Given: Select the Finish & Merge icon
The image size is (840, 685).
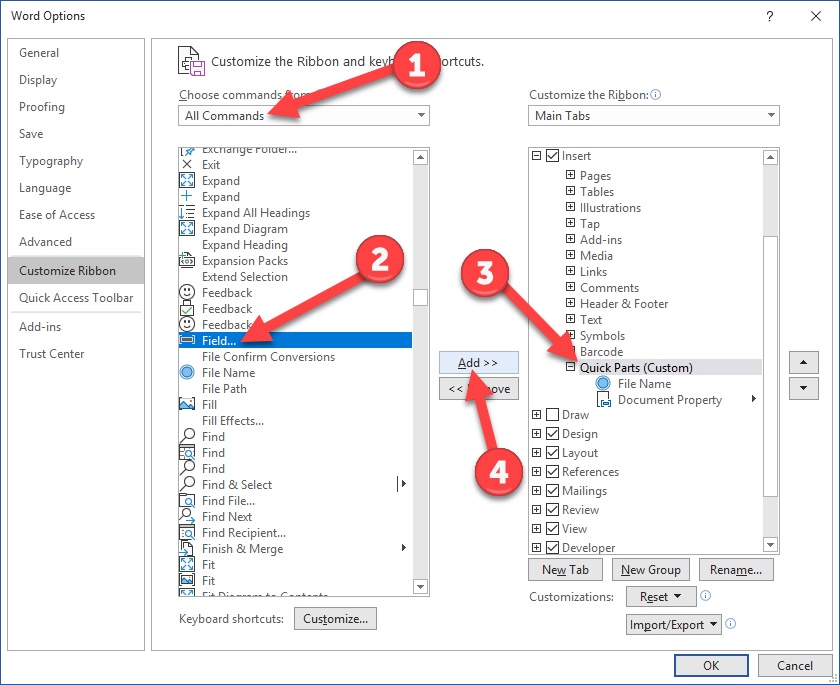Looking at the screenshot, I should click(187, 548).
